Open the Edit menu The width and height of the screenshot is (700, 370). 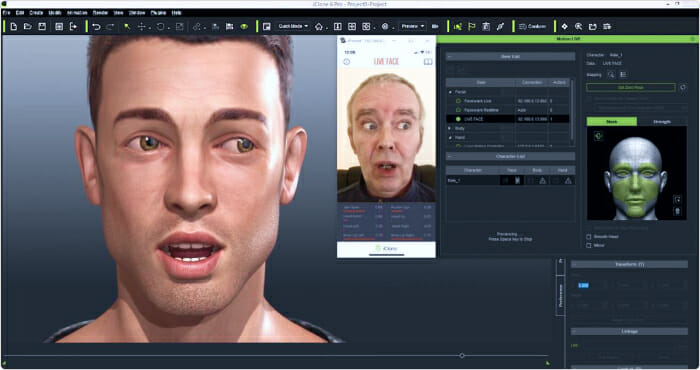point(20,12)
